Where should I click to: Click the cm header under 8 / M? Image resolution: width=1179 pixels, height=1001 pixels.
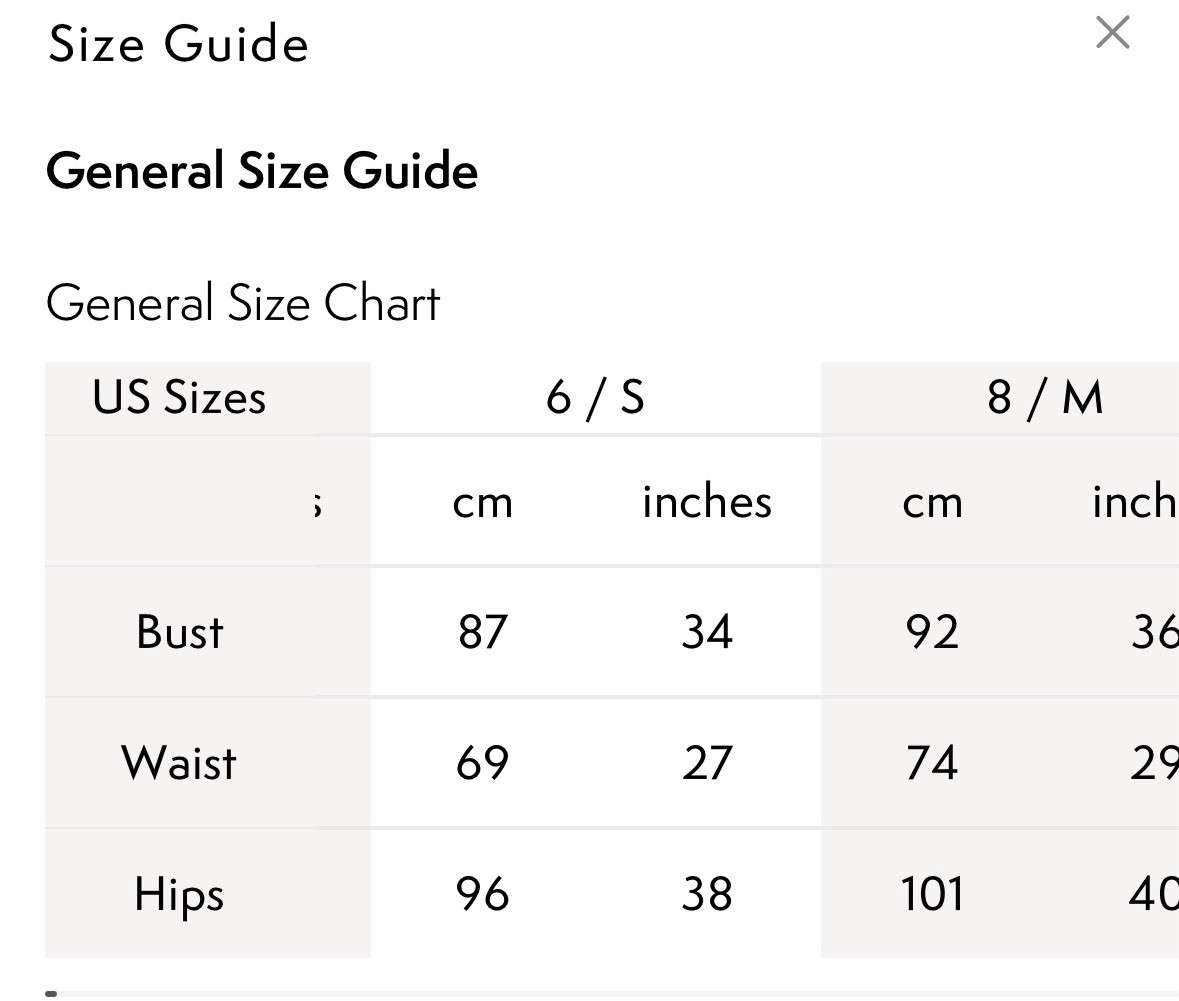932,502
